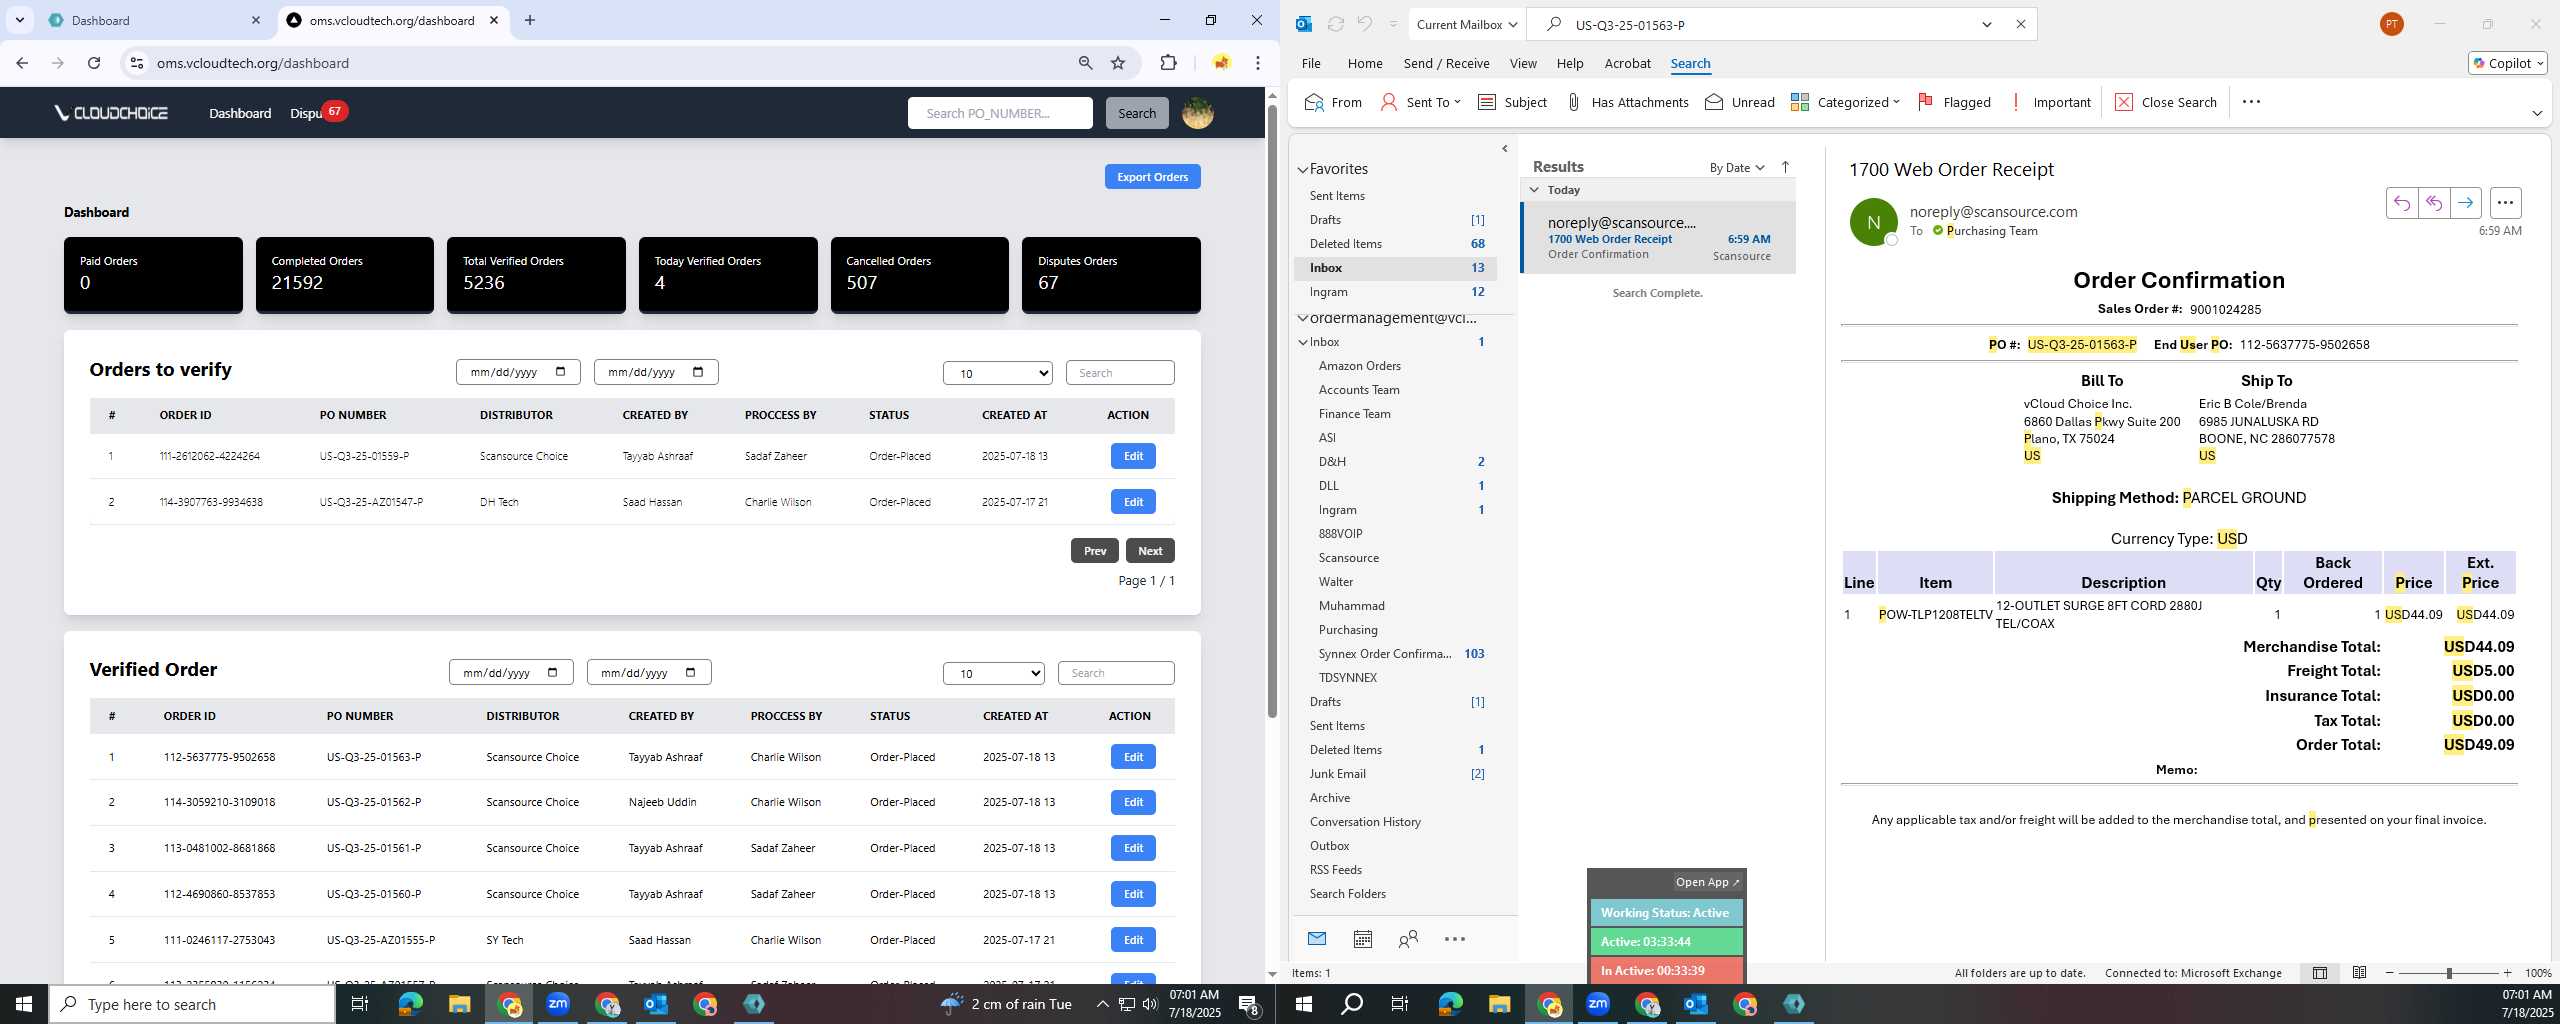The height and width of the screenshot is (1024, 2560).
Task: Open the Scansource mail folder
Action: point(1349,558)
